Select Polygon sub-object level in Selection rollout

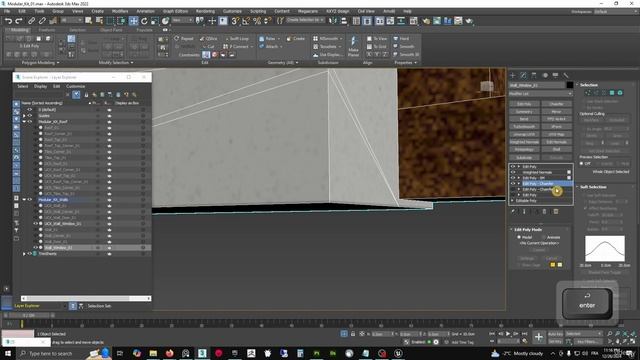coord(612,93)
